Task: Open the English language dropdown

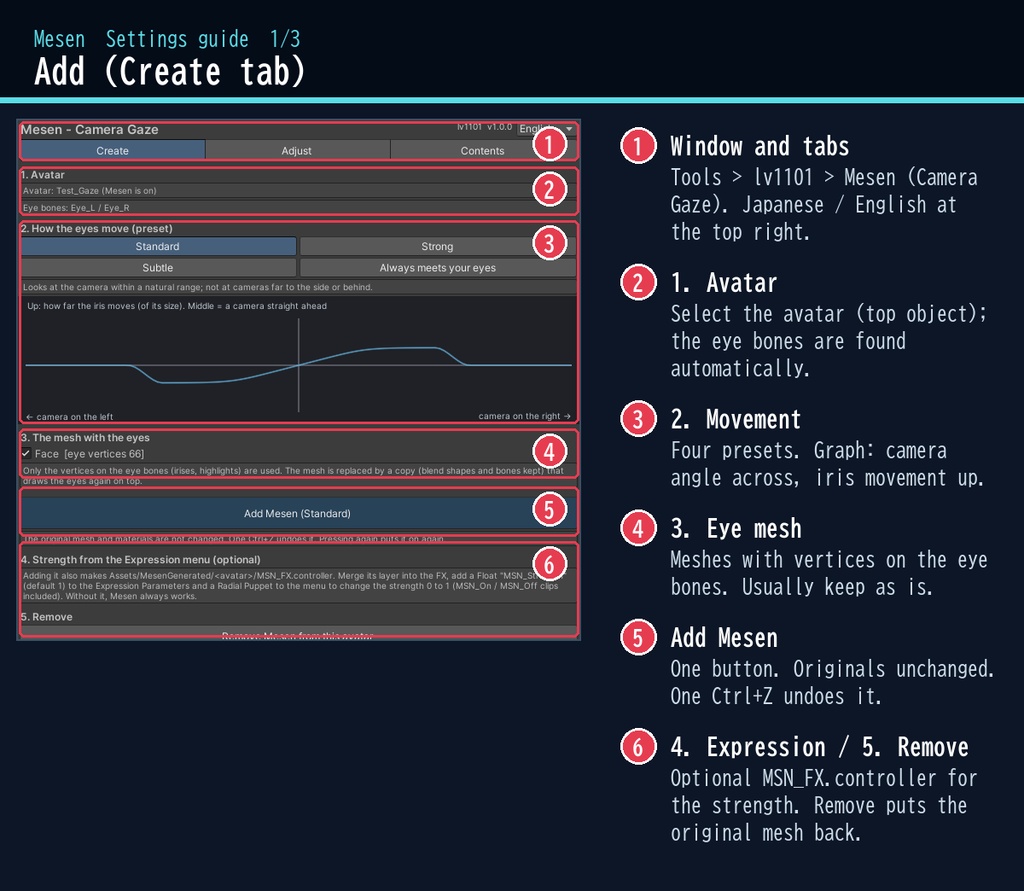Action: coord(546,129)
